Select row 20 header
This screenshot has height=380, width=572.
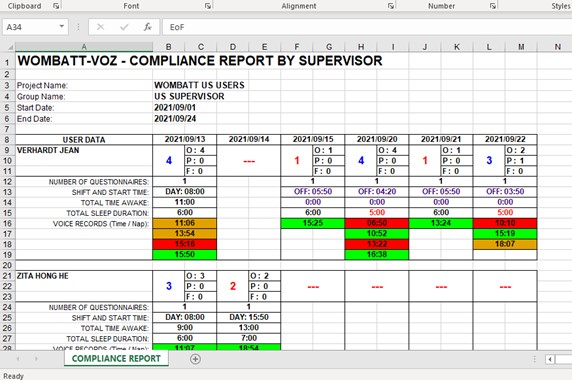[x=8, y=265]
